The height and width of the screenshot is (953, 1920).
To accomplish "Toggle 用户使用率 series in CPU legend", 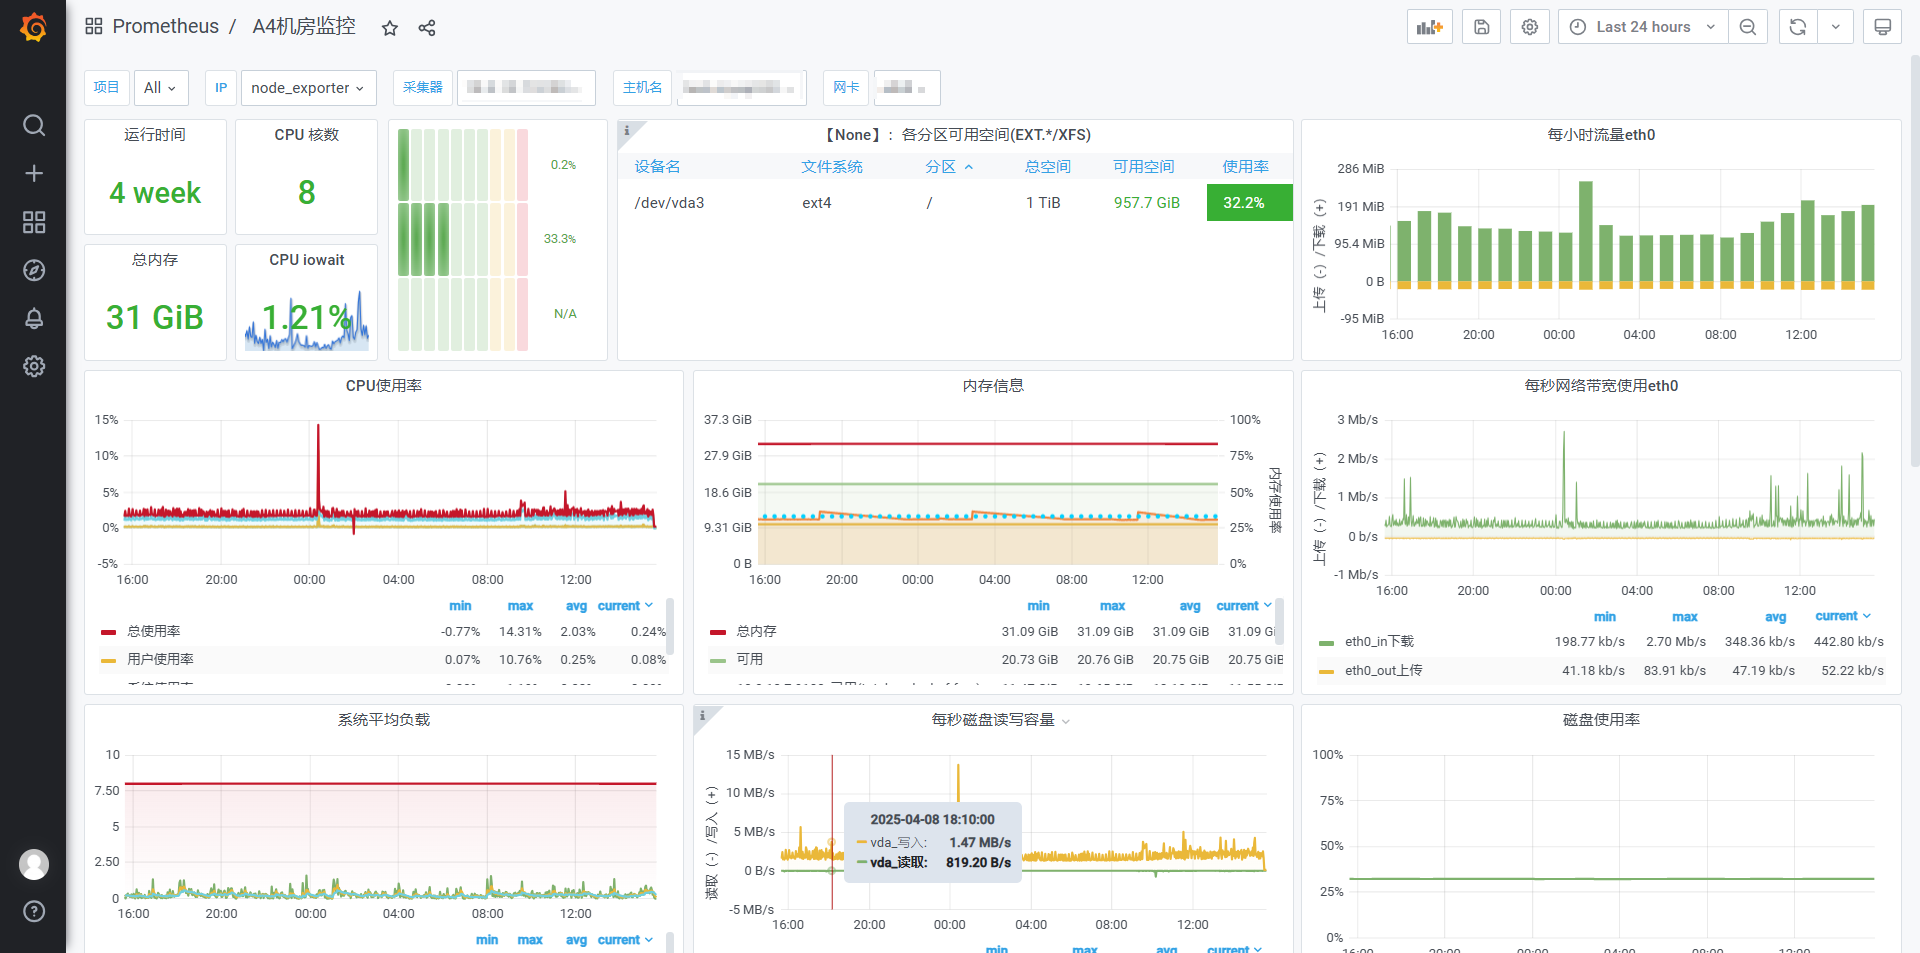I will [160, 660].
